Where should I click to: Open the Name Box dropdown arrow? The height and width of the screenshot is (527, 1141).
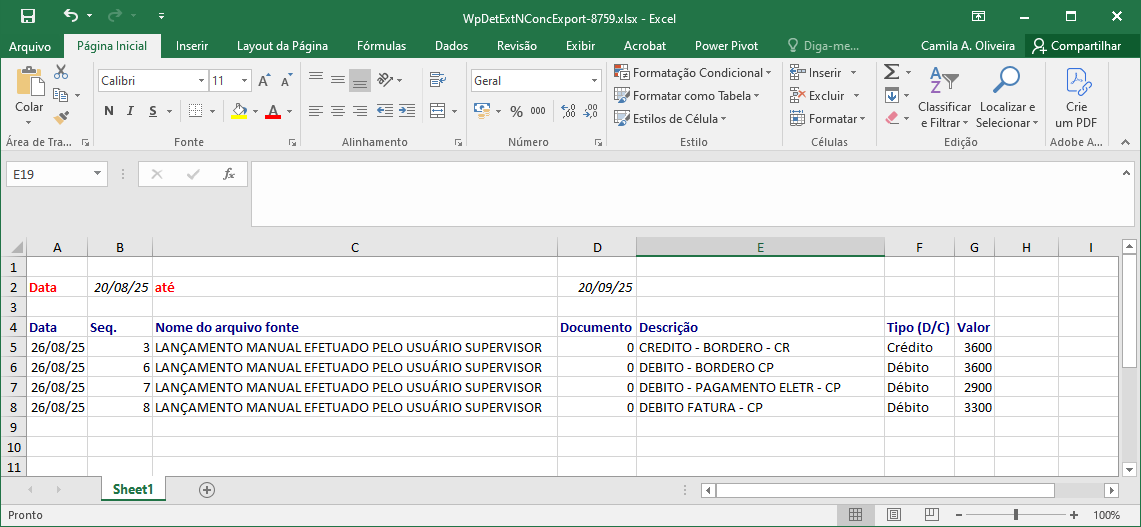click(x=98, y=174)
